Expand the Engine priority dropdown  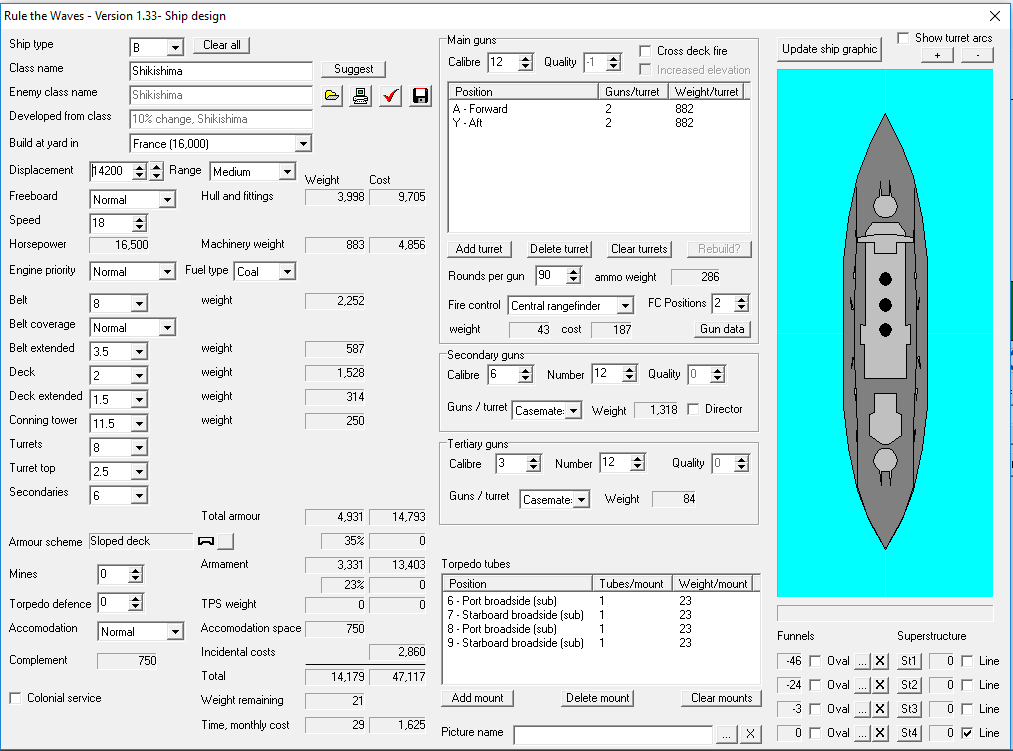pos(167,271)
